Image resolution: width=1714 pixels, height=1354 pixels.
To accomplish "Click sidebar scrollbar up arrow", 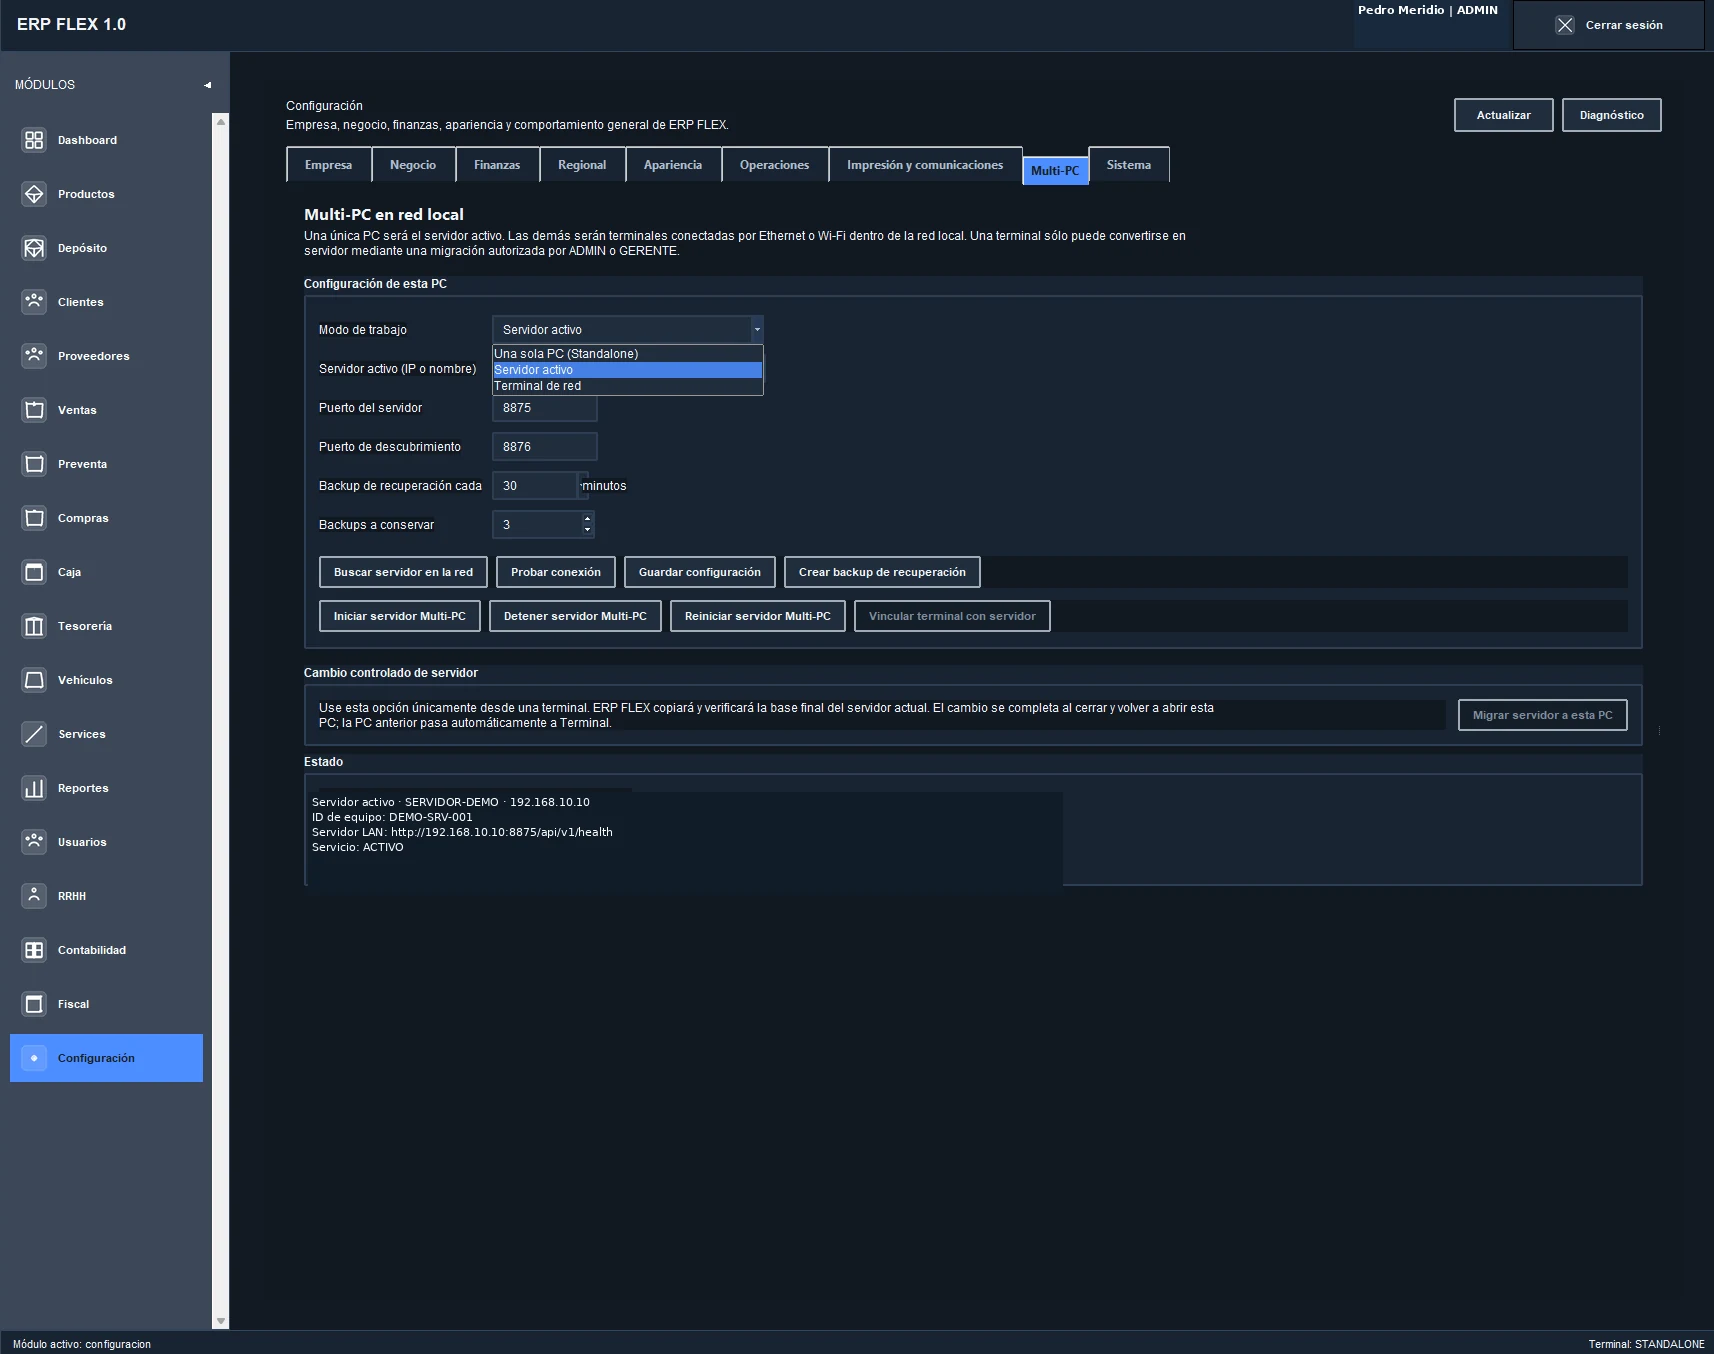I will (221, 121).
